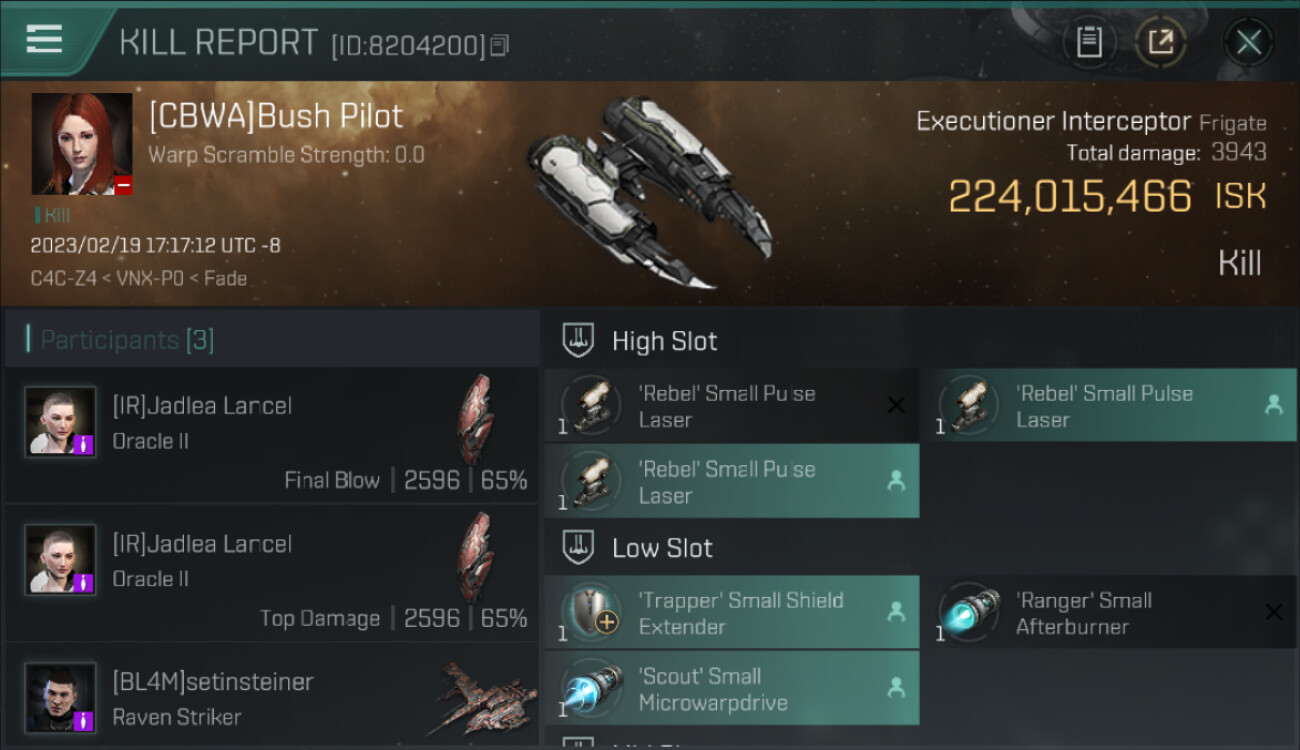Close the kill report window
The width and height of the screenshot is (1300, 750).
tap(1248, 42)
